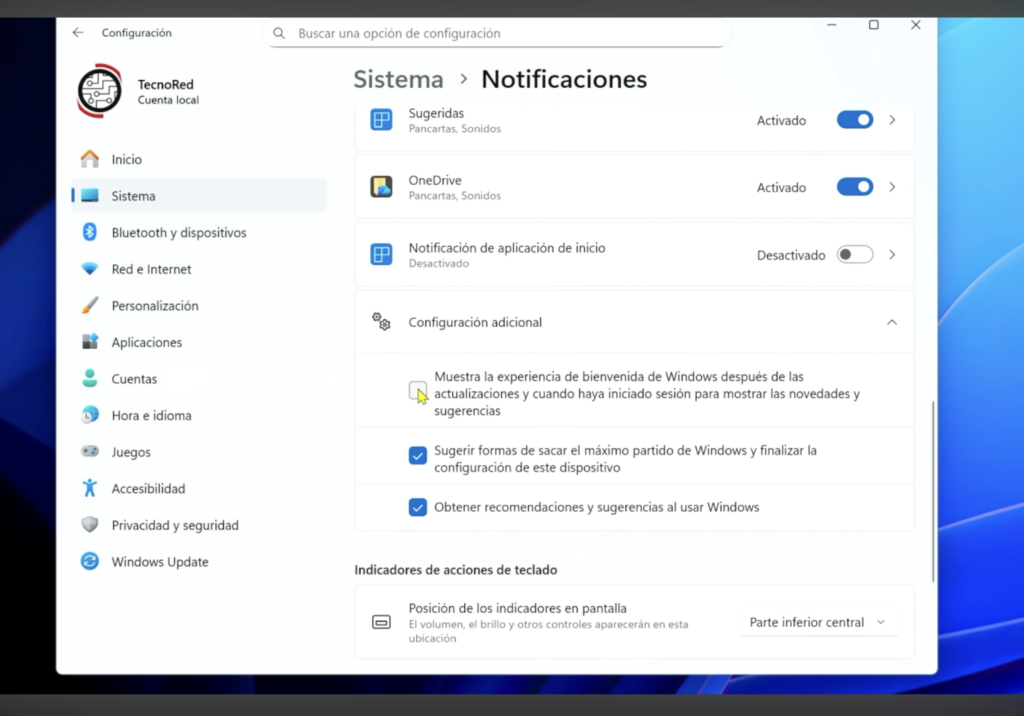Screen dimensions: 1024x716
Task: Uncheck Sugerir formas de sacar el máximo partido
Action: click(417, 455)
